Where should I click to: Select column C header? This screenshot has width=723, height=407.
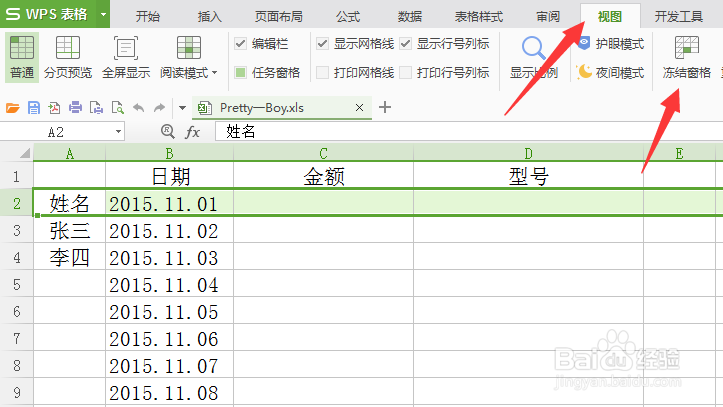[x=323, y=153]
